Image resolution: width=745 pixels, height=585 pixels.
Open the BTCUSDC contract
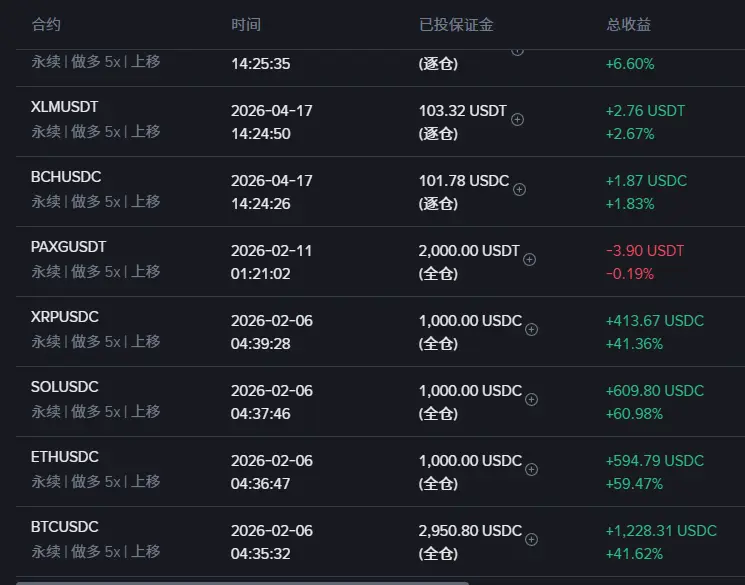[x=65, y=527]
